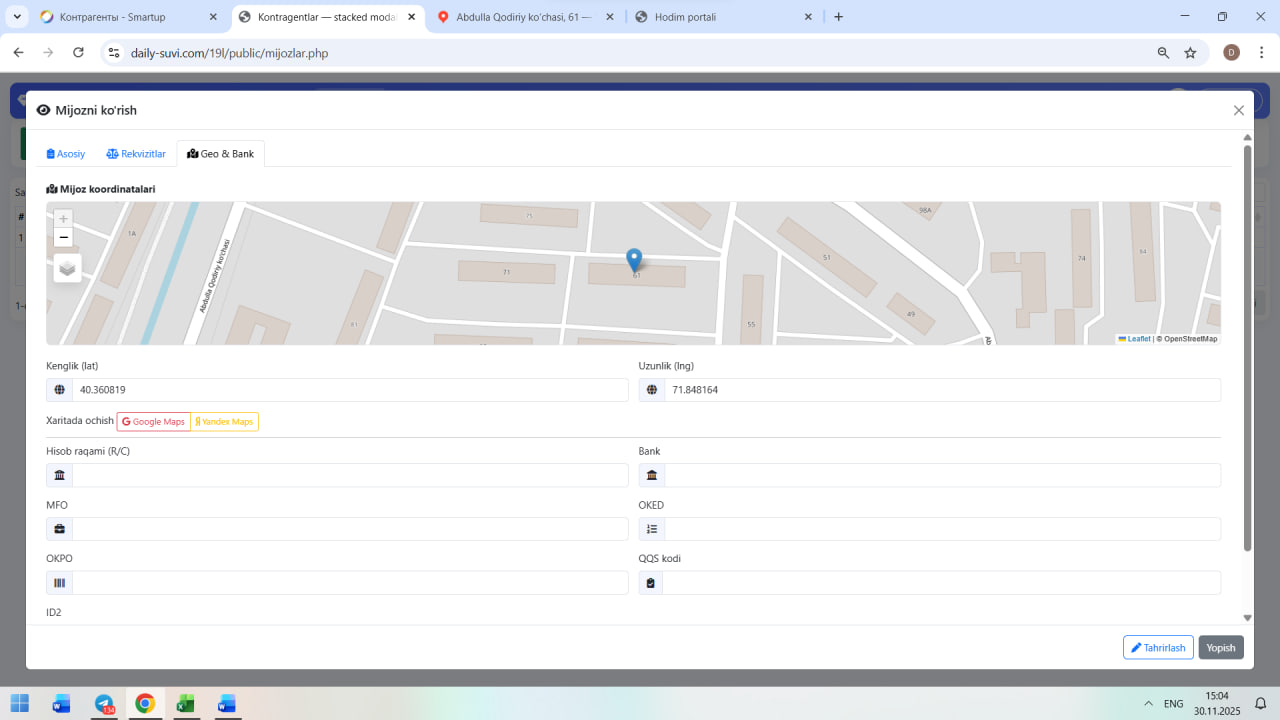
Task: Click the Kenglik latitude field
Action: [x=349, y=390]
